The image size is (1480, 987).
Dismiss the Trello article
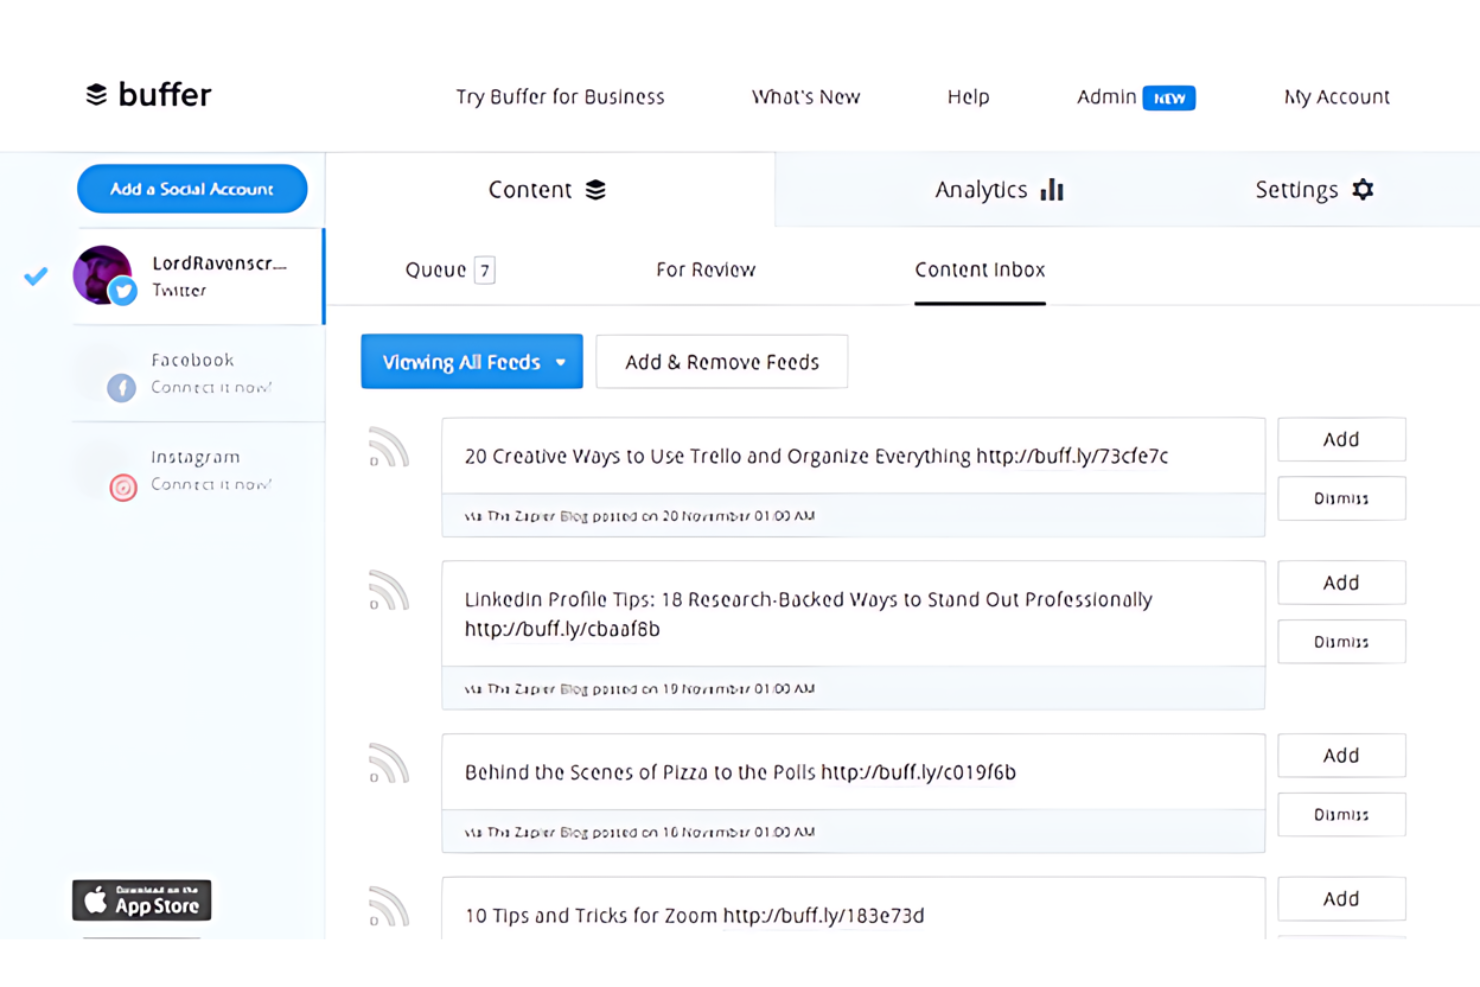[x=1342, y=498]
